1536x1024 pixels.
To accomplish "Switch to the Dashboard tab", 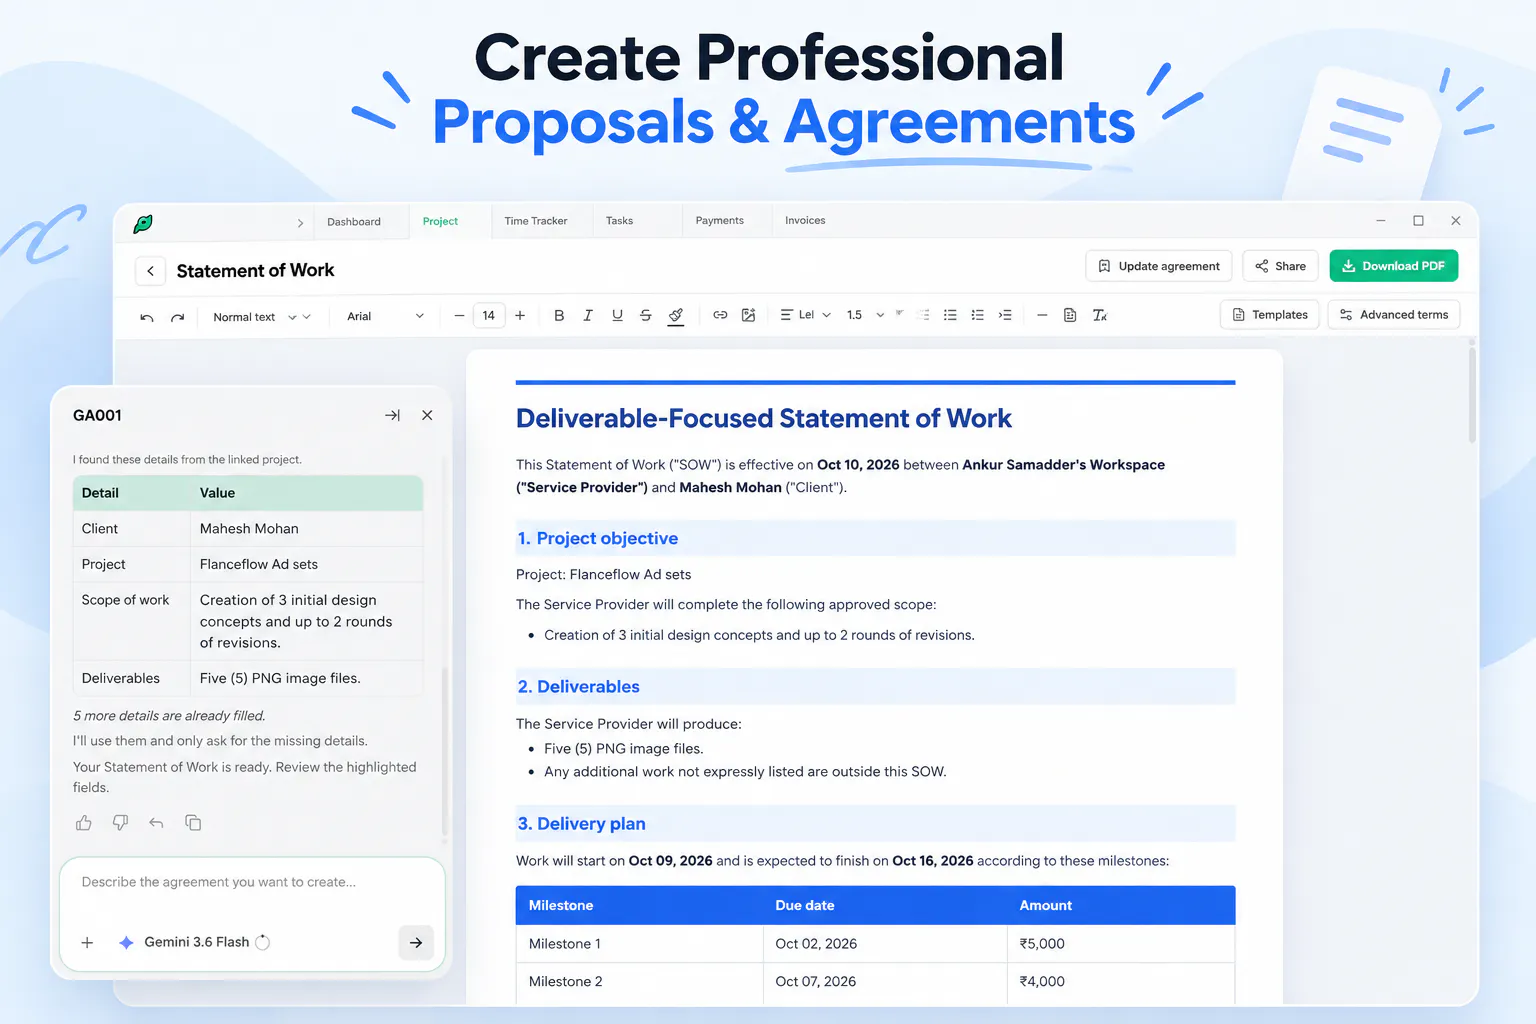I will pos(354,222).
